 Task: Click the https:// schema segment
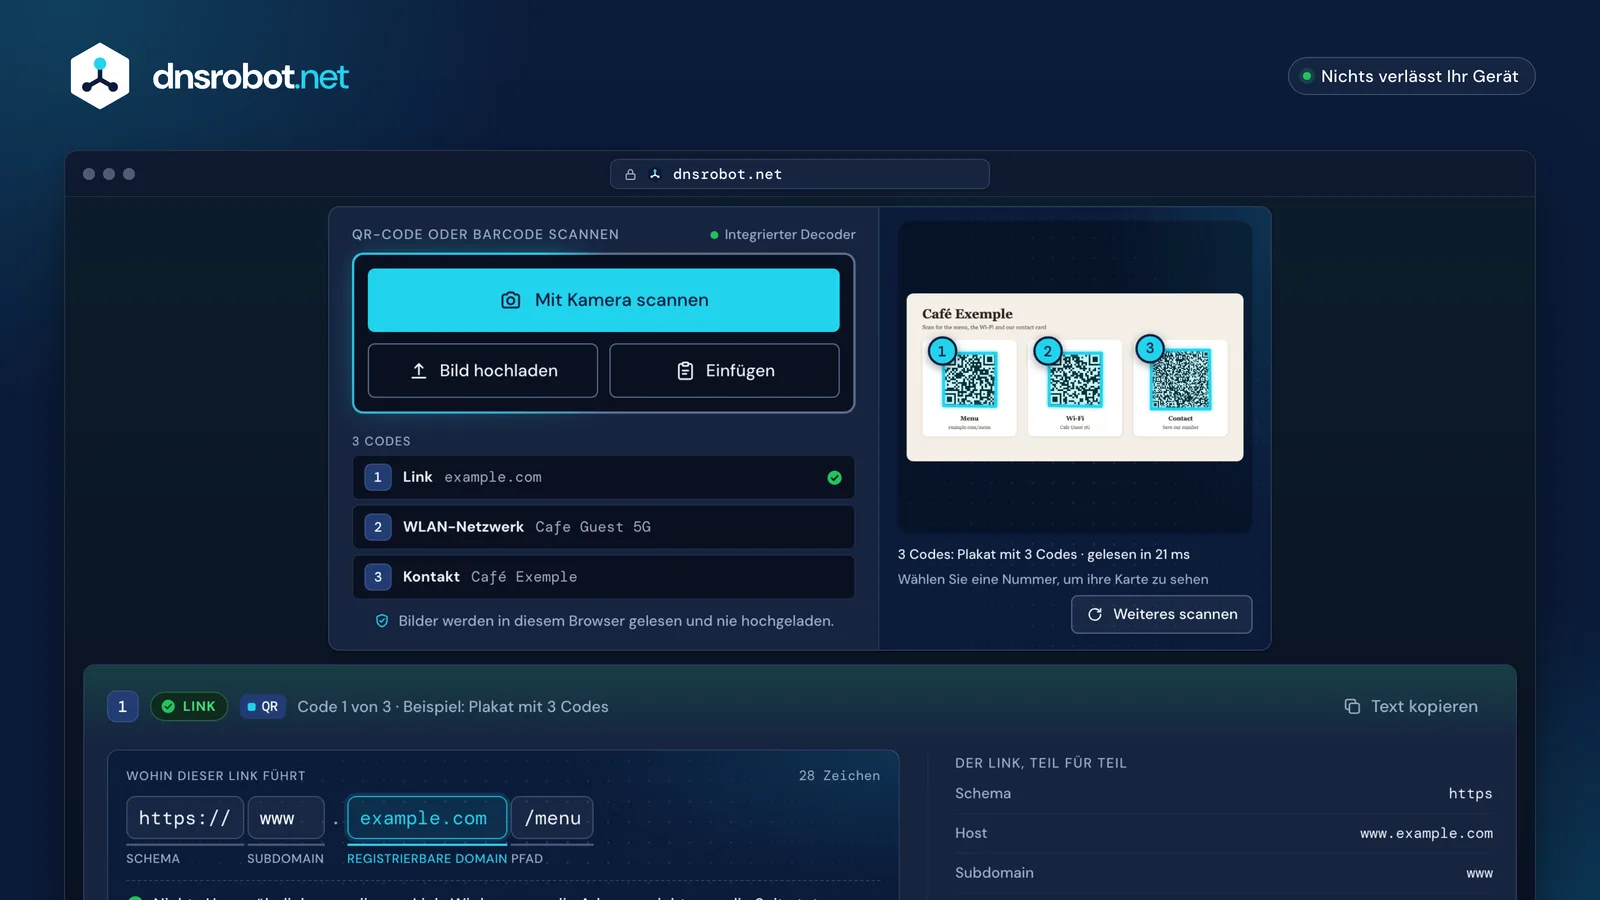tap(185, 818)
